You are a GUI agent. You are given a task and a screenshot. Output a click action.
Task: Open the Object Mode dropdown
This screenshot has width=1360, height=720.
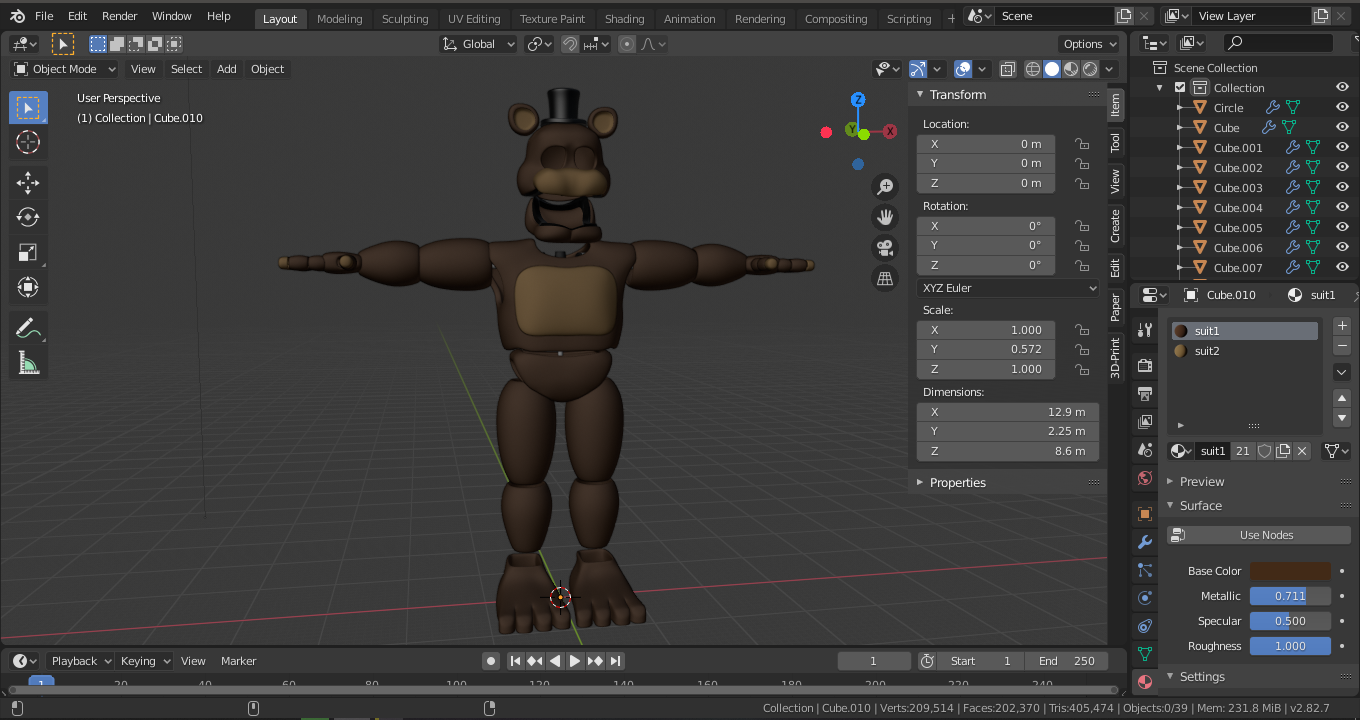pos(65,69)
